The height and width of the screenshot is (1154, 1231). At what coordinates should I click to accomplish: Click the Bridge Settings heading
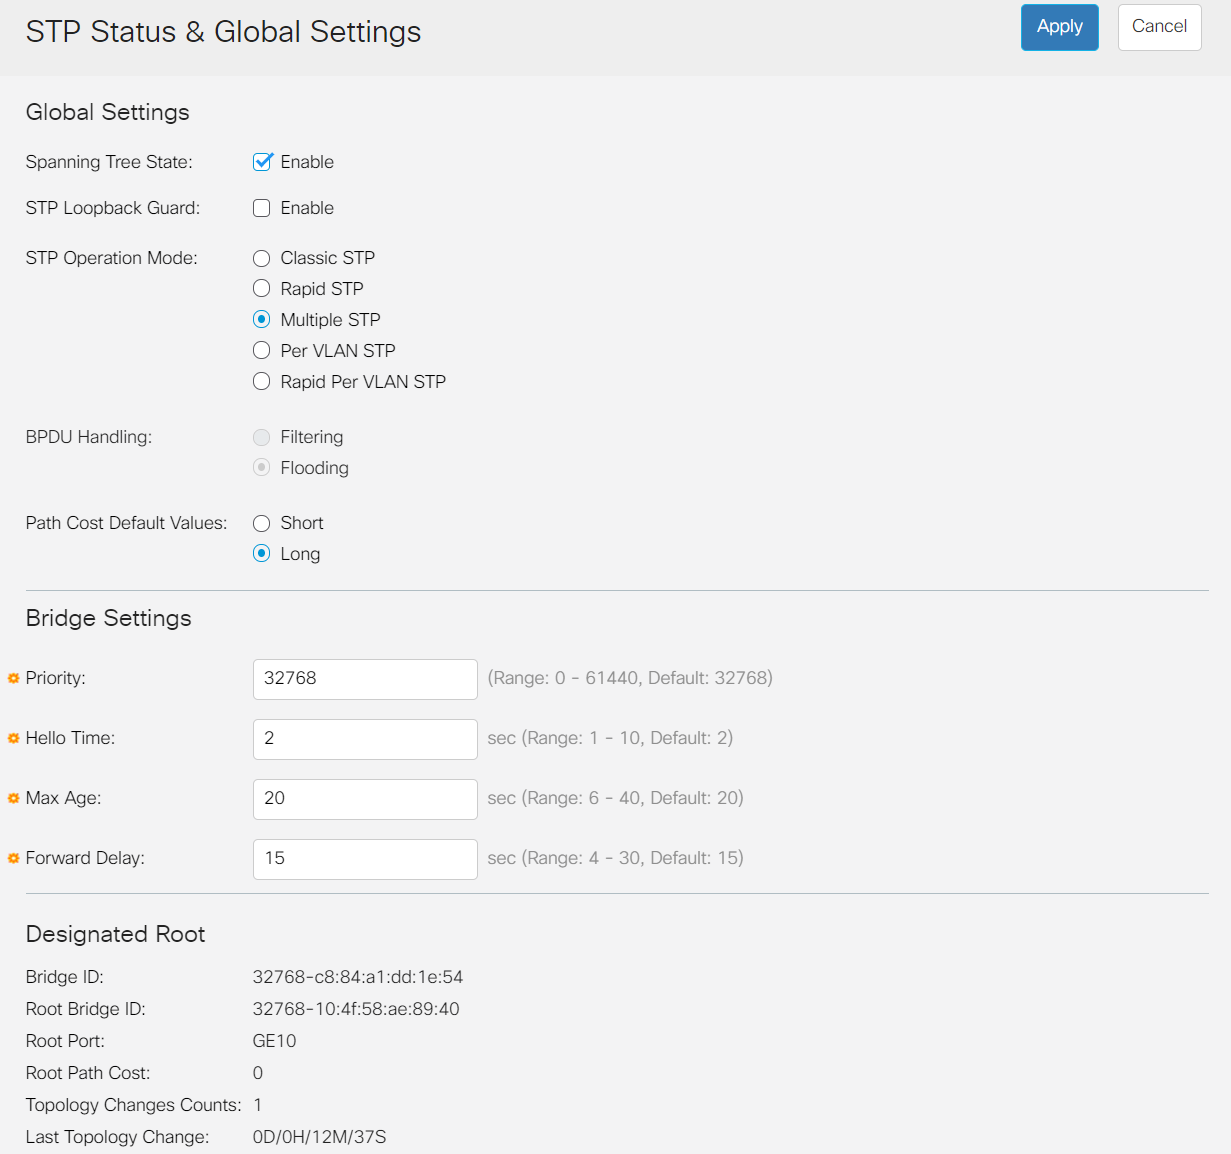coord(109,618)
